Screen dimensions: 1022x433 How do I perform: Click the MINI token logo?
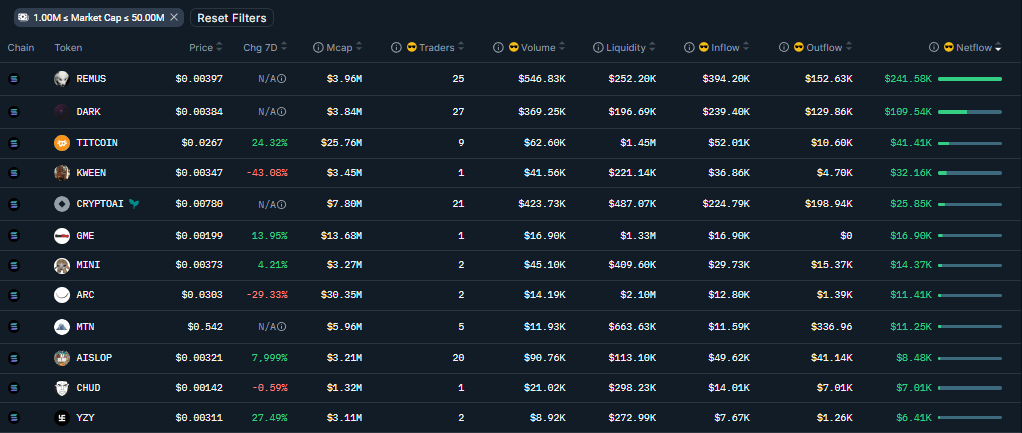(61, 265)
